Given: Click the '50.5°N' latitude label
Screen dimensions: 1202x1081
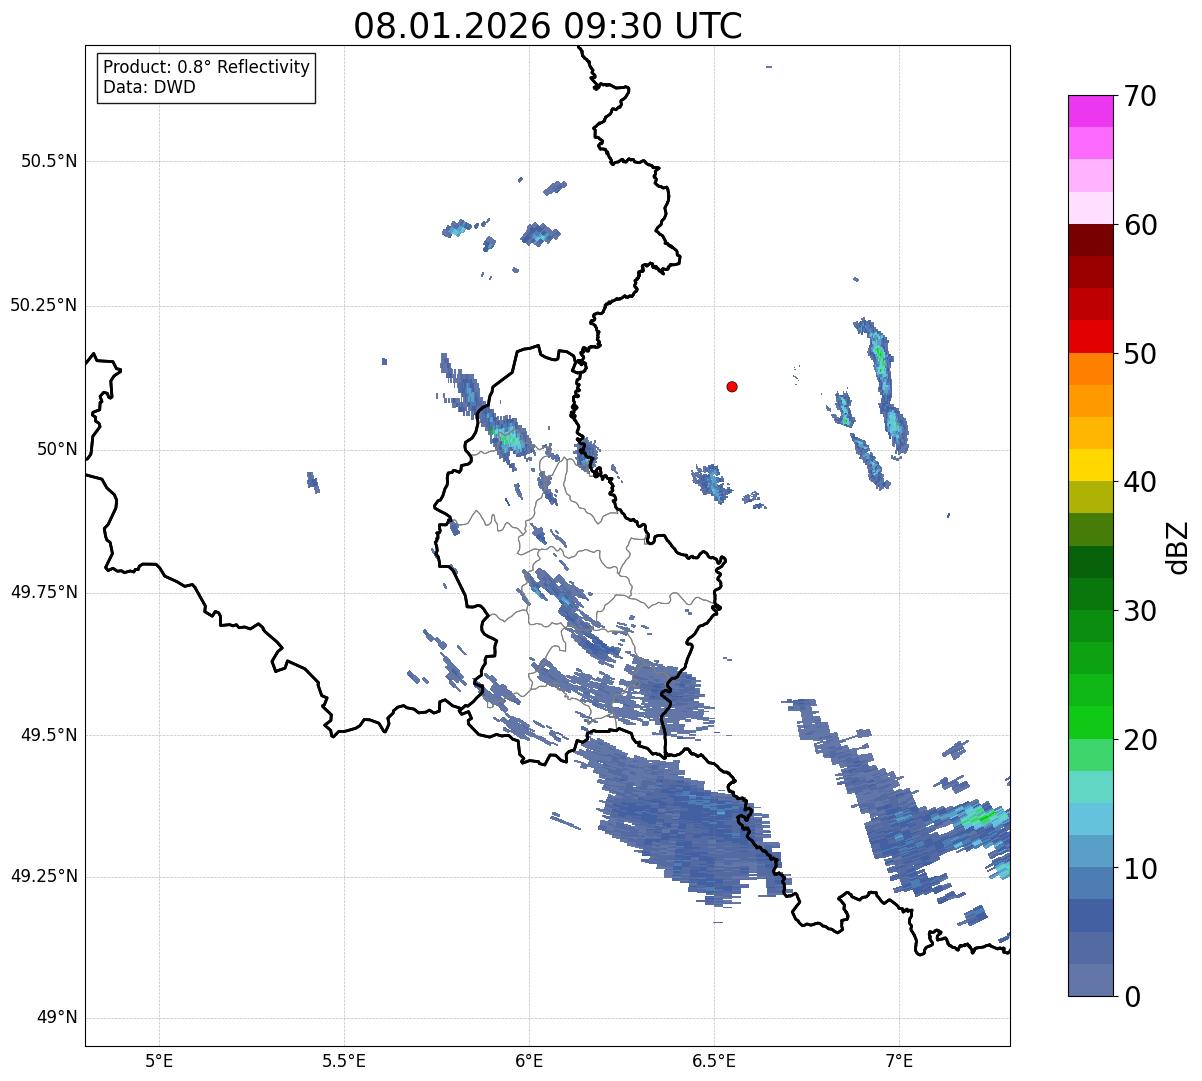Looking at the screenshot, I should 49,161.
